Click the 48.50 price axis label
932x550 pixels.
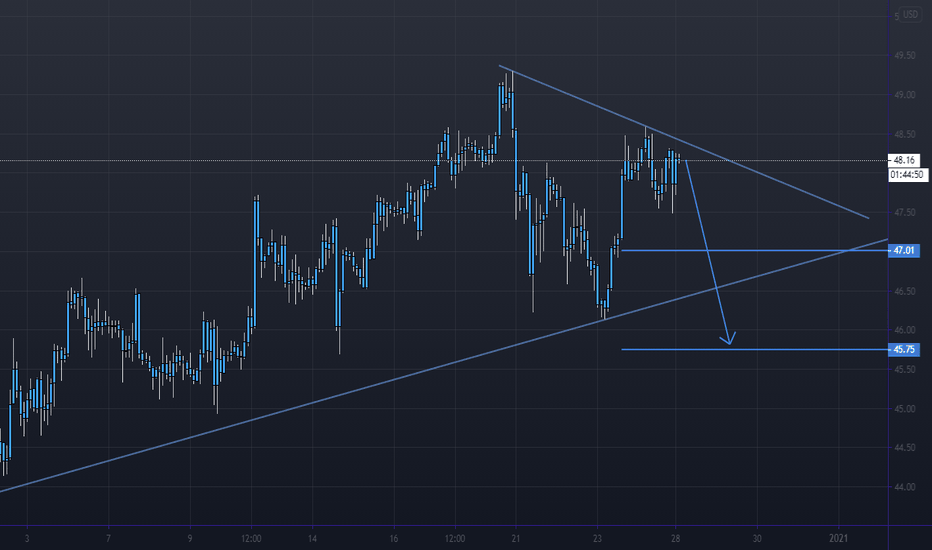[x=905, y=134]
